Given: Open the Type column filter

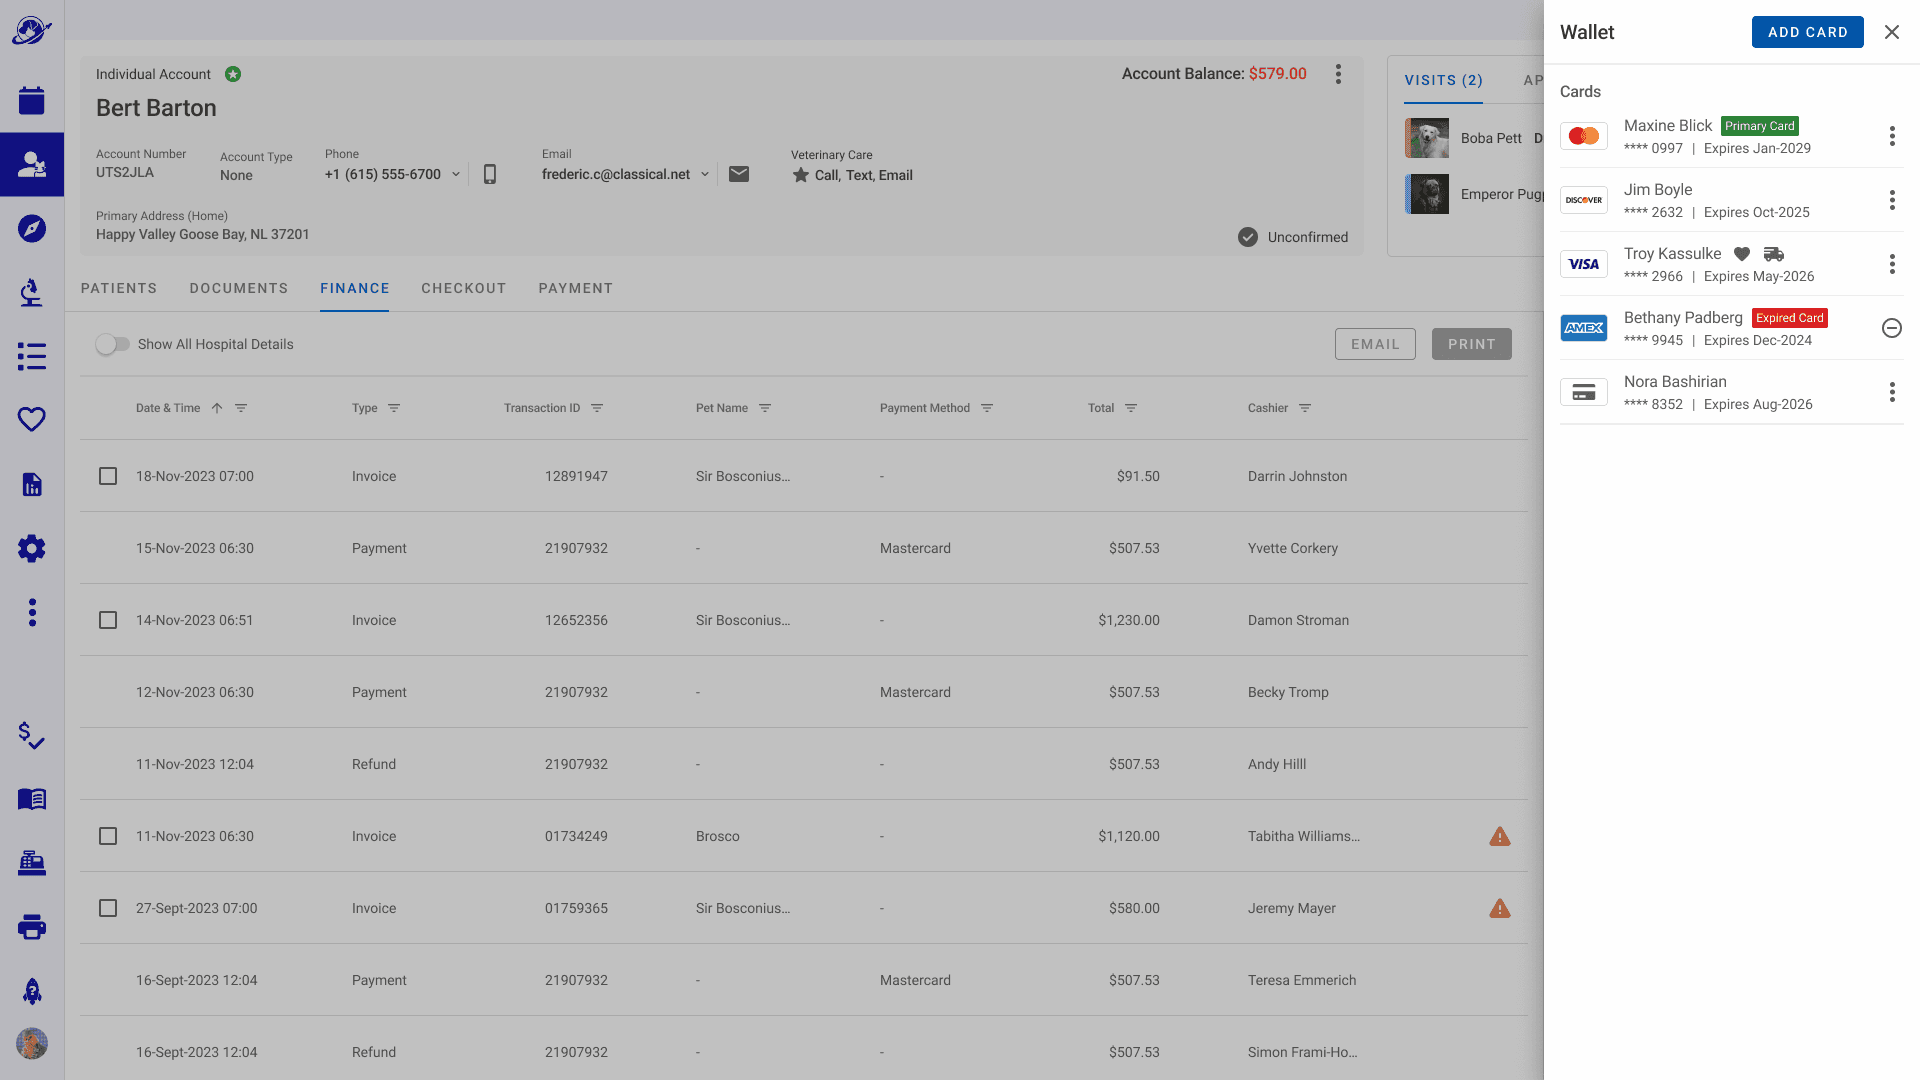Looking at the screenshot, I should 394,408.
